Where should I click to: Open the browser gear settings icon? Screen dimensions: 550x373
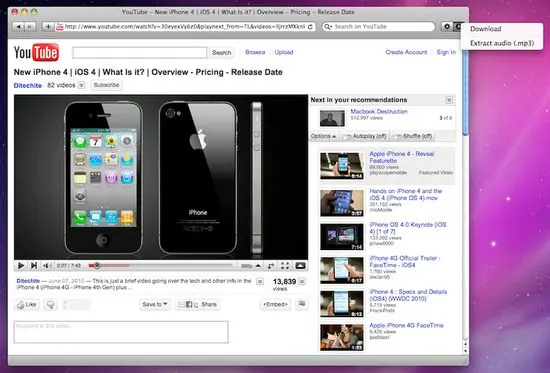[x=447, y=26]
